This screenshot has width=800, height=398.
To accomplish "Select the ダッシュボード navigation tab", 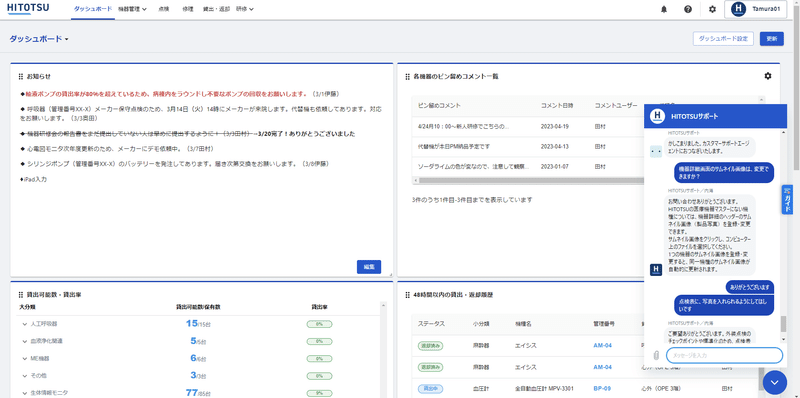I will point(93,9).
